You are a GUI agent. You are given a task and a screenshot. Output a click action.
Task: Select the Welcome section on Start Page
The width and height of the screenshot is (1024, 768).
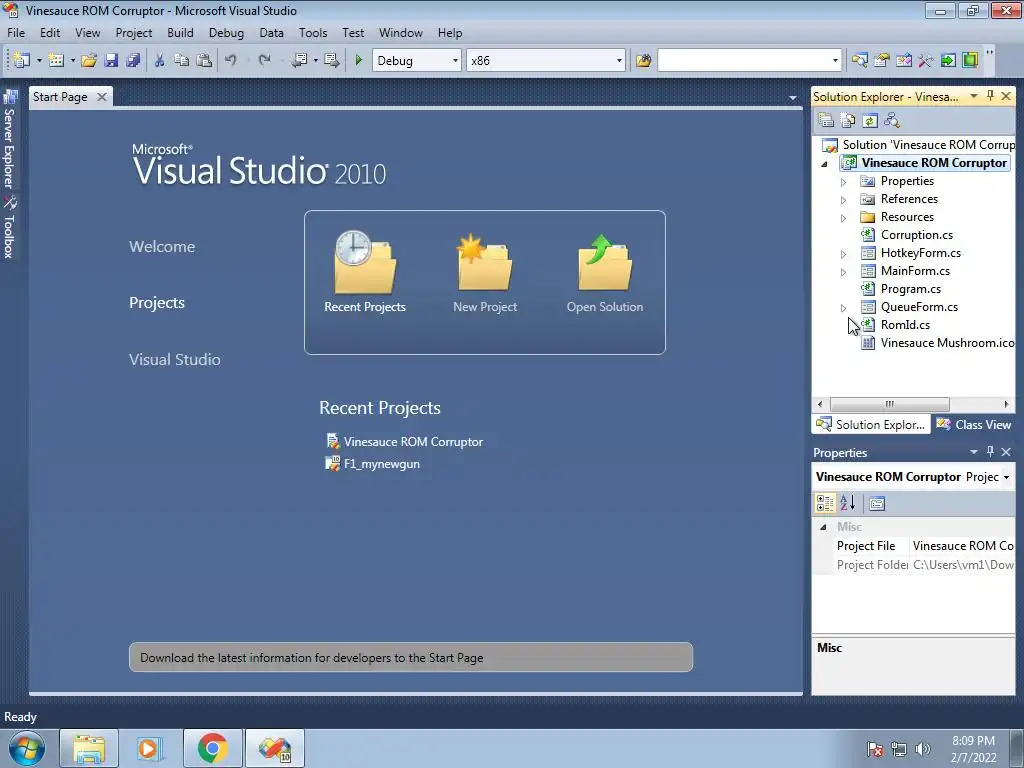pos(162,246)
